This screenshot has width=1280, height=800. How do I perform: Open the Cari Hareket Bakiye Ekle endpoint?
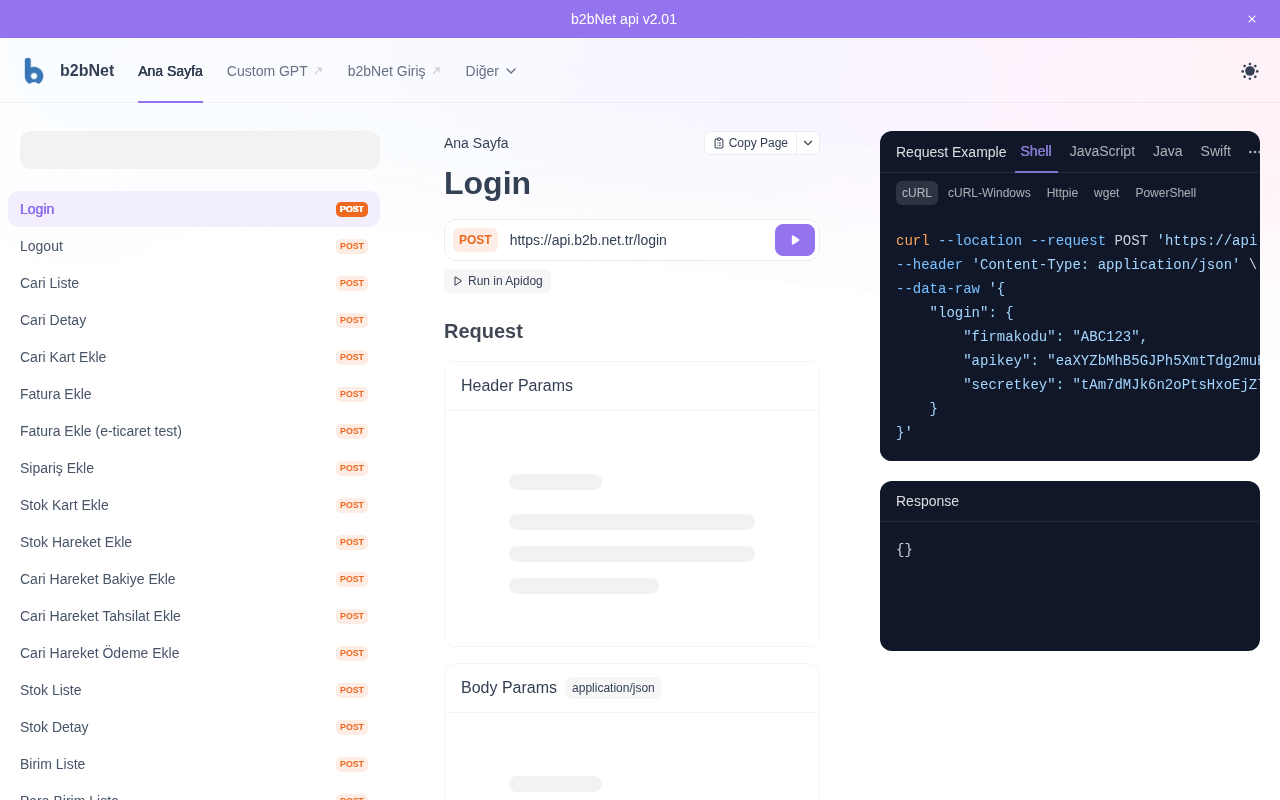pos(194,579)
